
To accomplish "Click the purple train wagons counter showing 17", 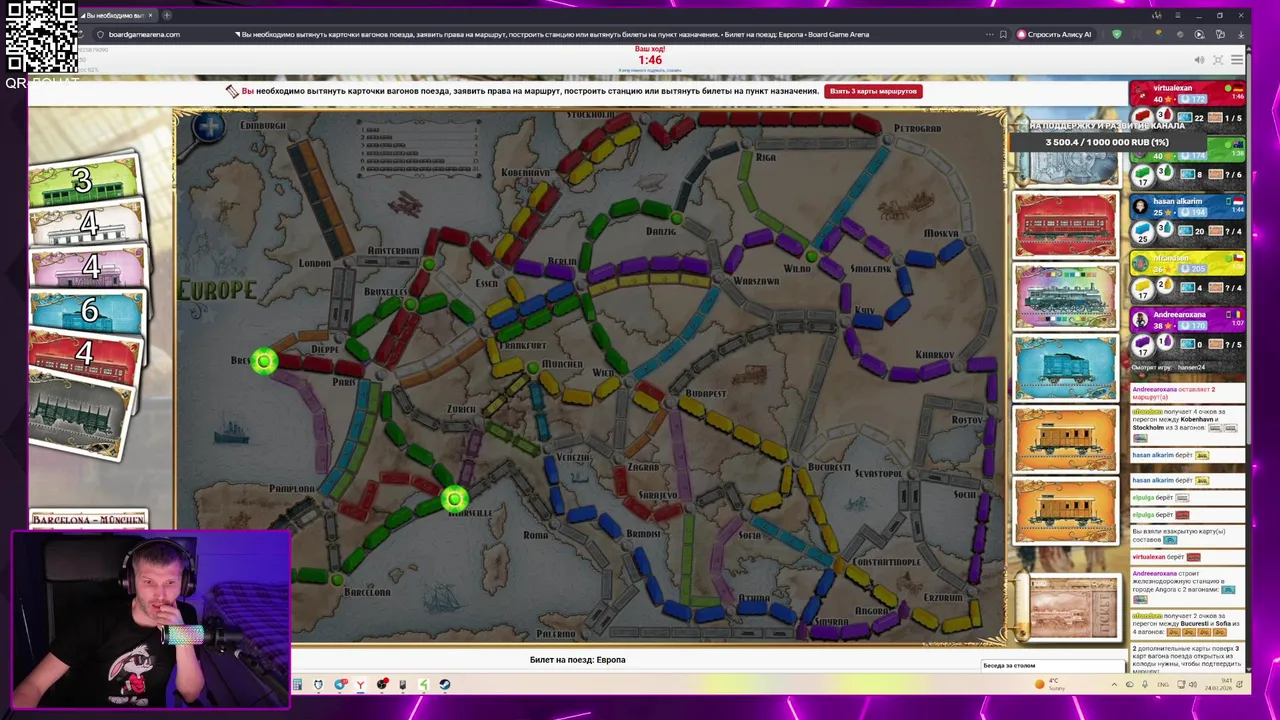I will pyautogui.click(x=1143, y=345).
